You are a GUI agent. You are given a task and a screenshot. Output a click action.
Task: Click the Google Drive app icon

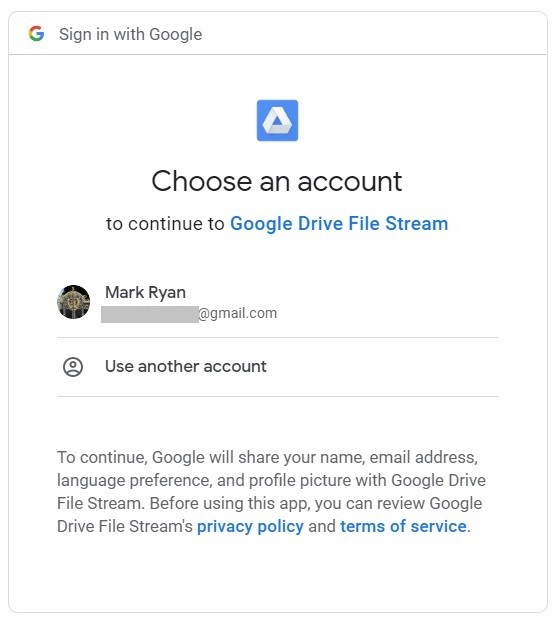click(x=277, y=121)
